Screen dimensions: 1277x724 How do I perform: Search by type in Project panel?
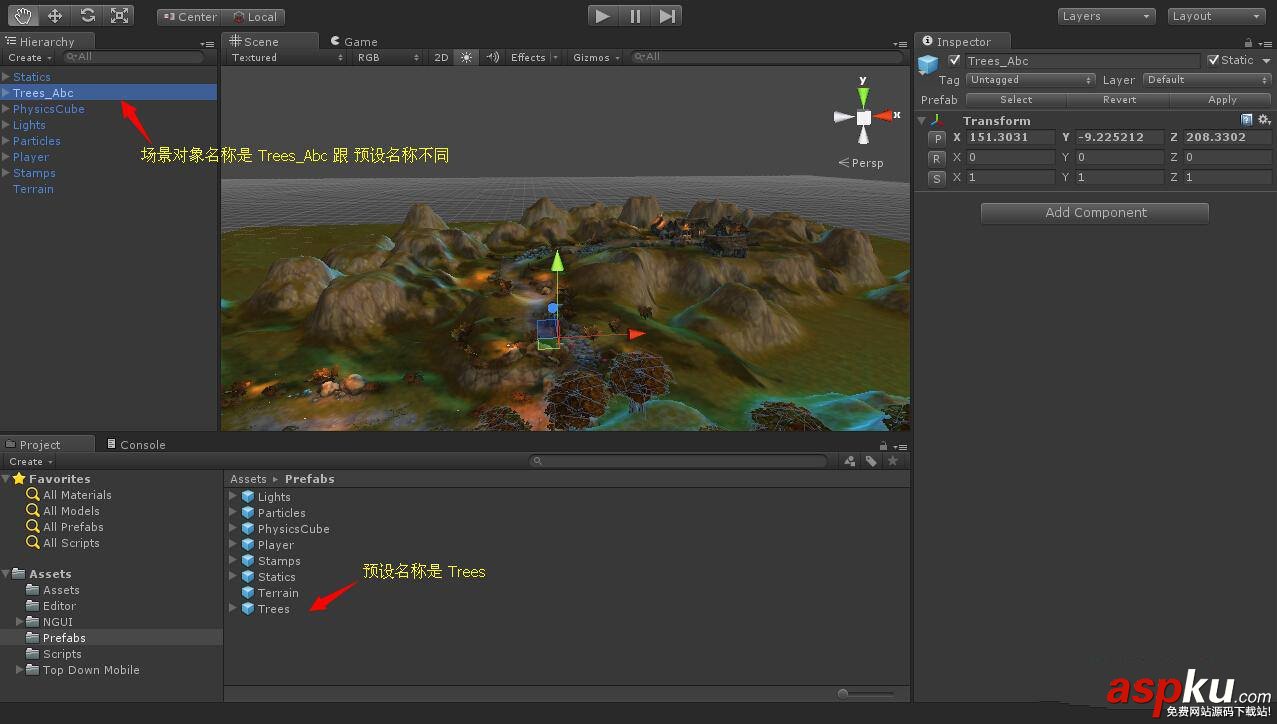pyautogui.click(x=850, y=461)
